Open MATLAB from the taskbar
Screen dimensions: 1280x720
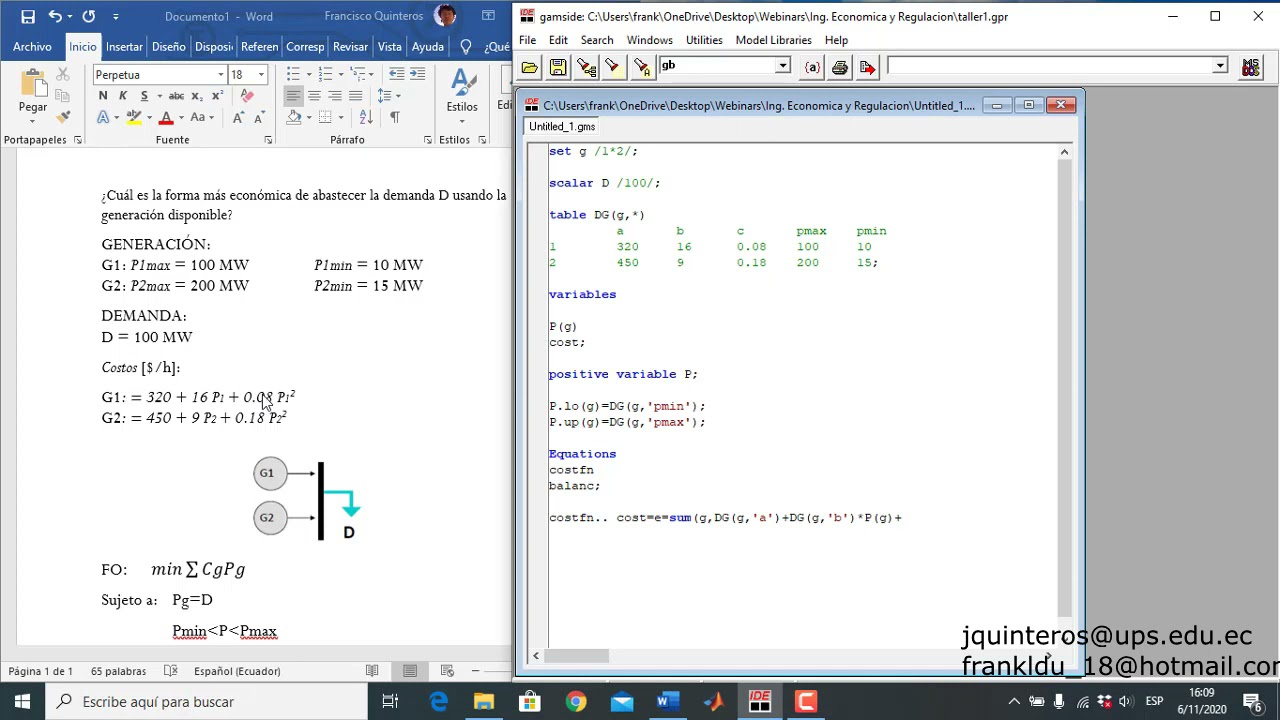(713, 701)
